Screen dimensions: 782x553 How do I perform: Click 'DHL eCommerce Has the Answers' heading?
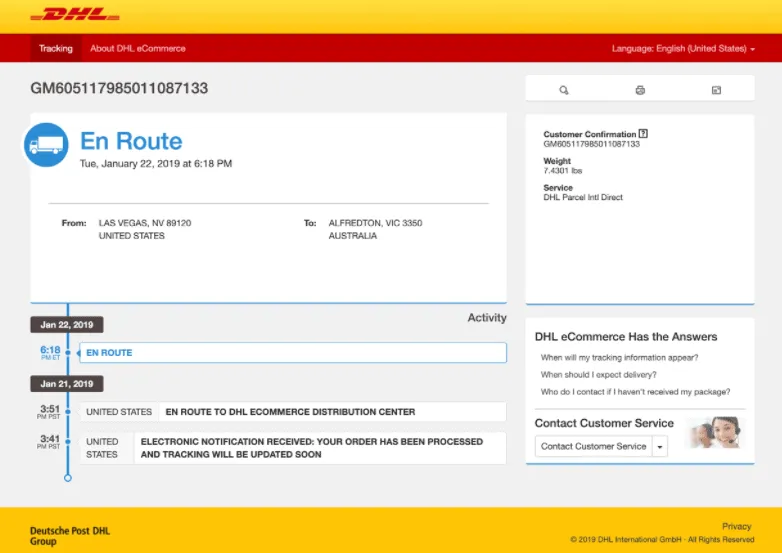click(626, 337)
